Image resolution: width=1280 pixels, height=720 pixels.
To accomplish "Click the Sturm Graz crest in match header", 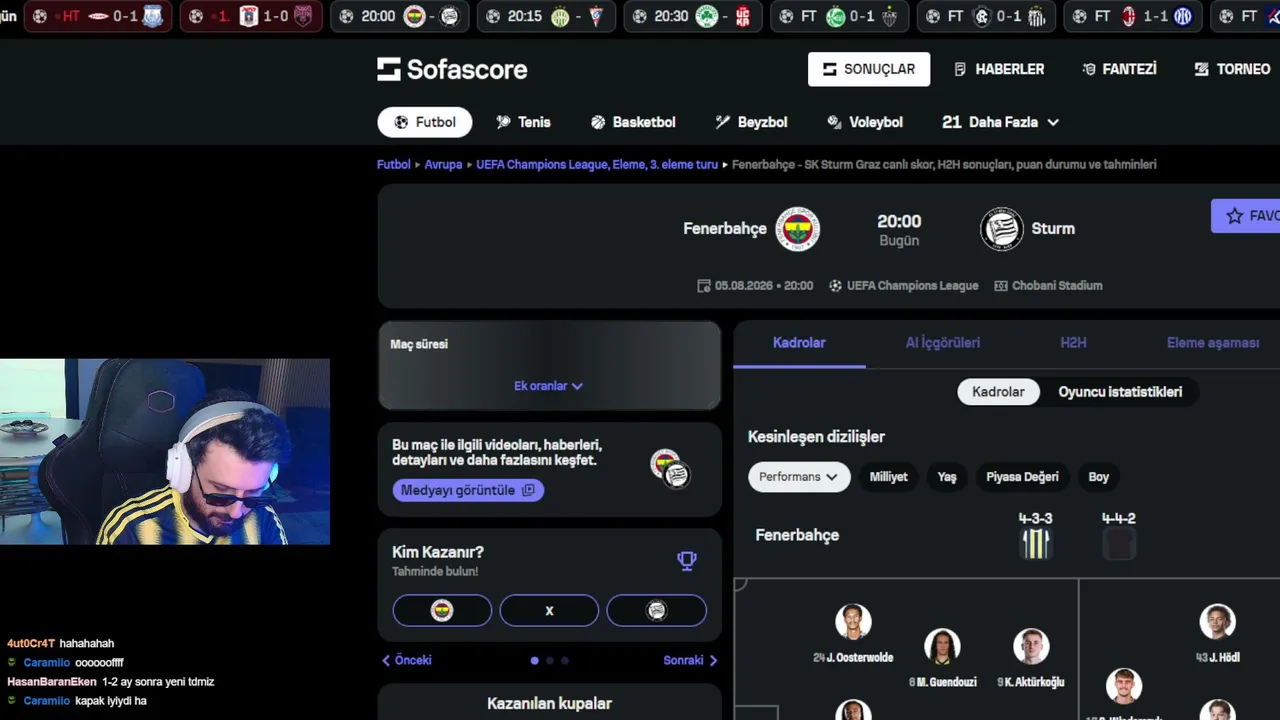I will tap(1001, 229).
